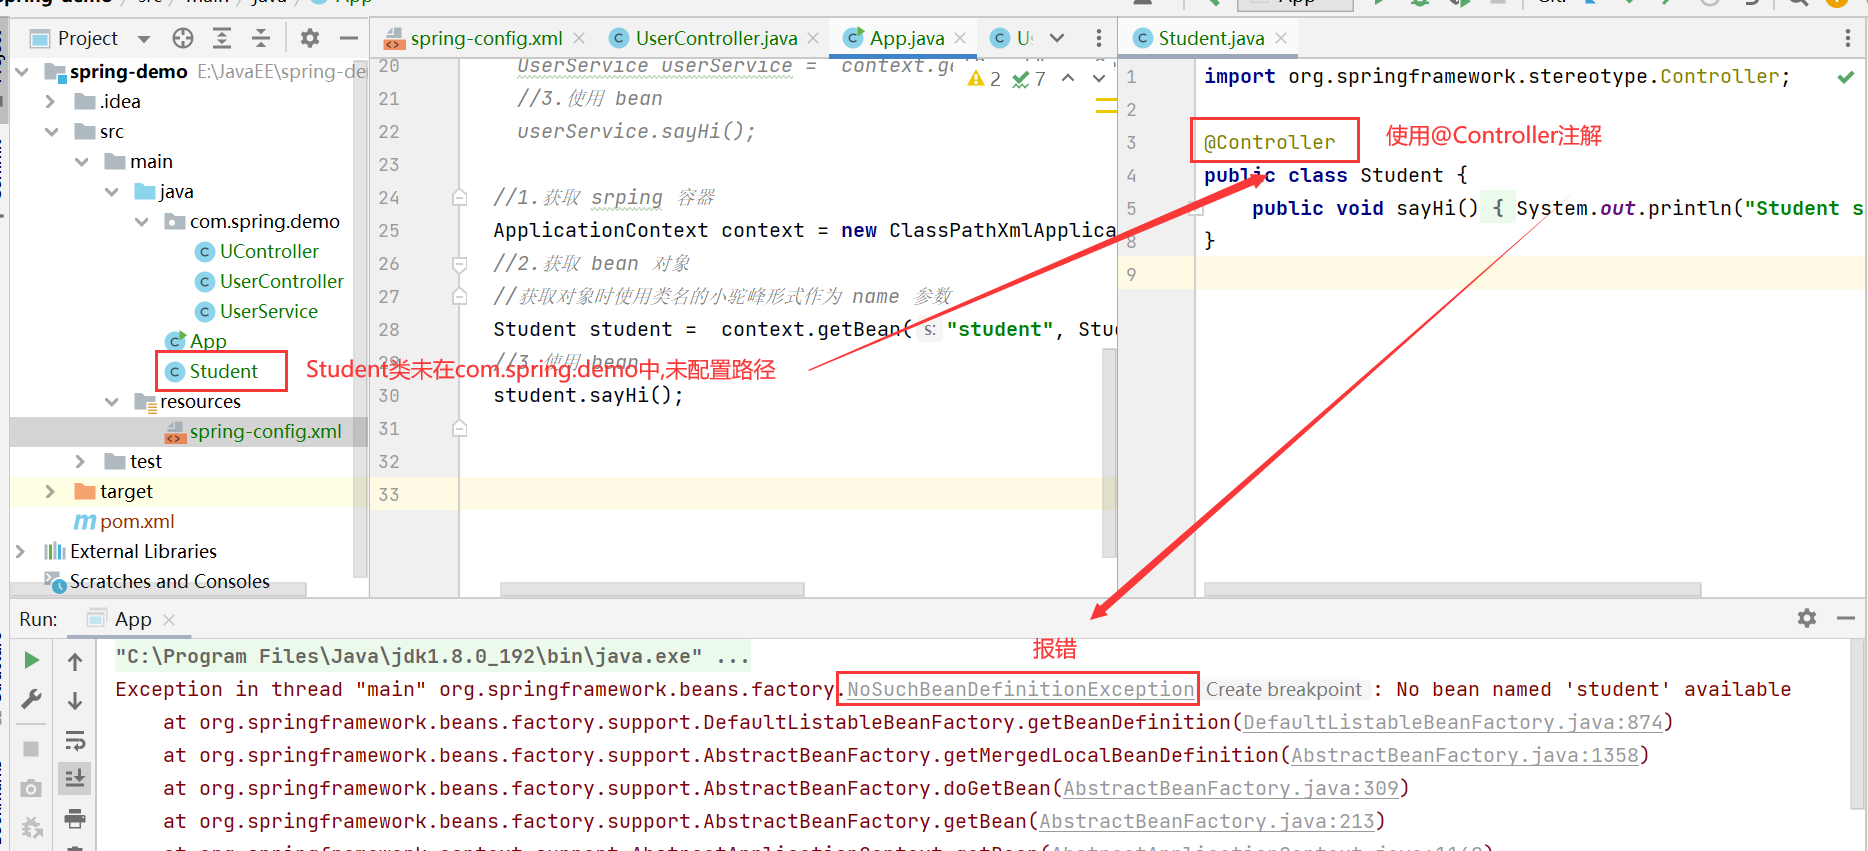1868x851 pixels.
Task: Close the App.java tab
Action: tap(960, 38)
